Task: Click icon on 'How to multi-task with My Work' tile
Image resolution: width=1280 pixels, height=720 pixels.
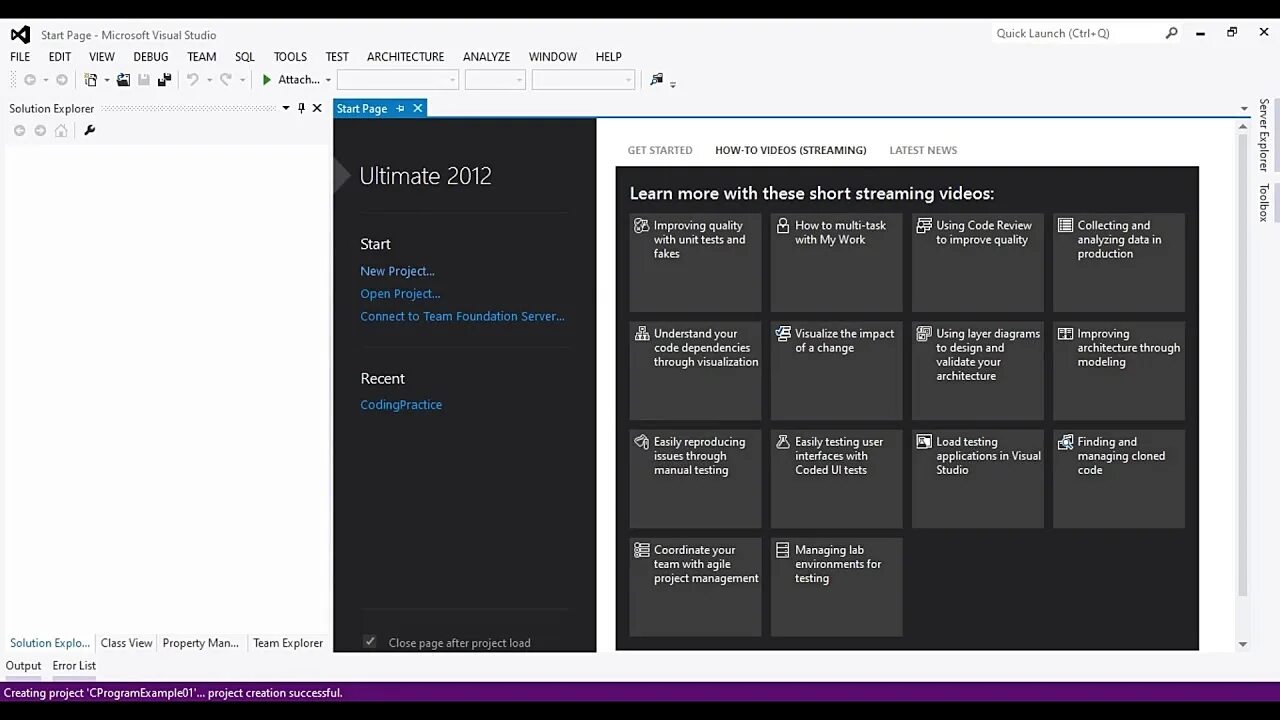Action: tap(783, 226)
